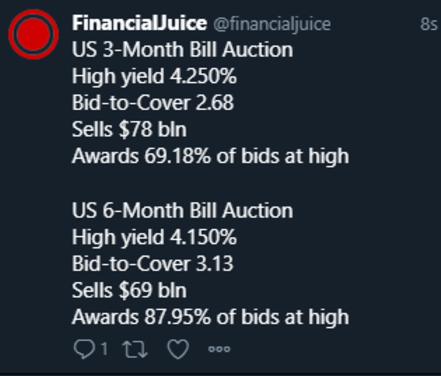This screenshot has width=441, height=376.
Task: Open the three-dot more options menu
Action: pos(219,349)
